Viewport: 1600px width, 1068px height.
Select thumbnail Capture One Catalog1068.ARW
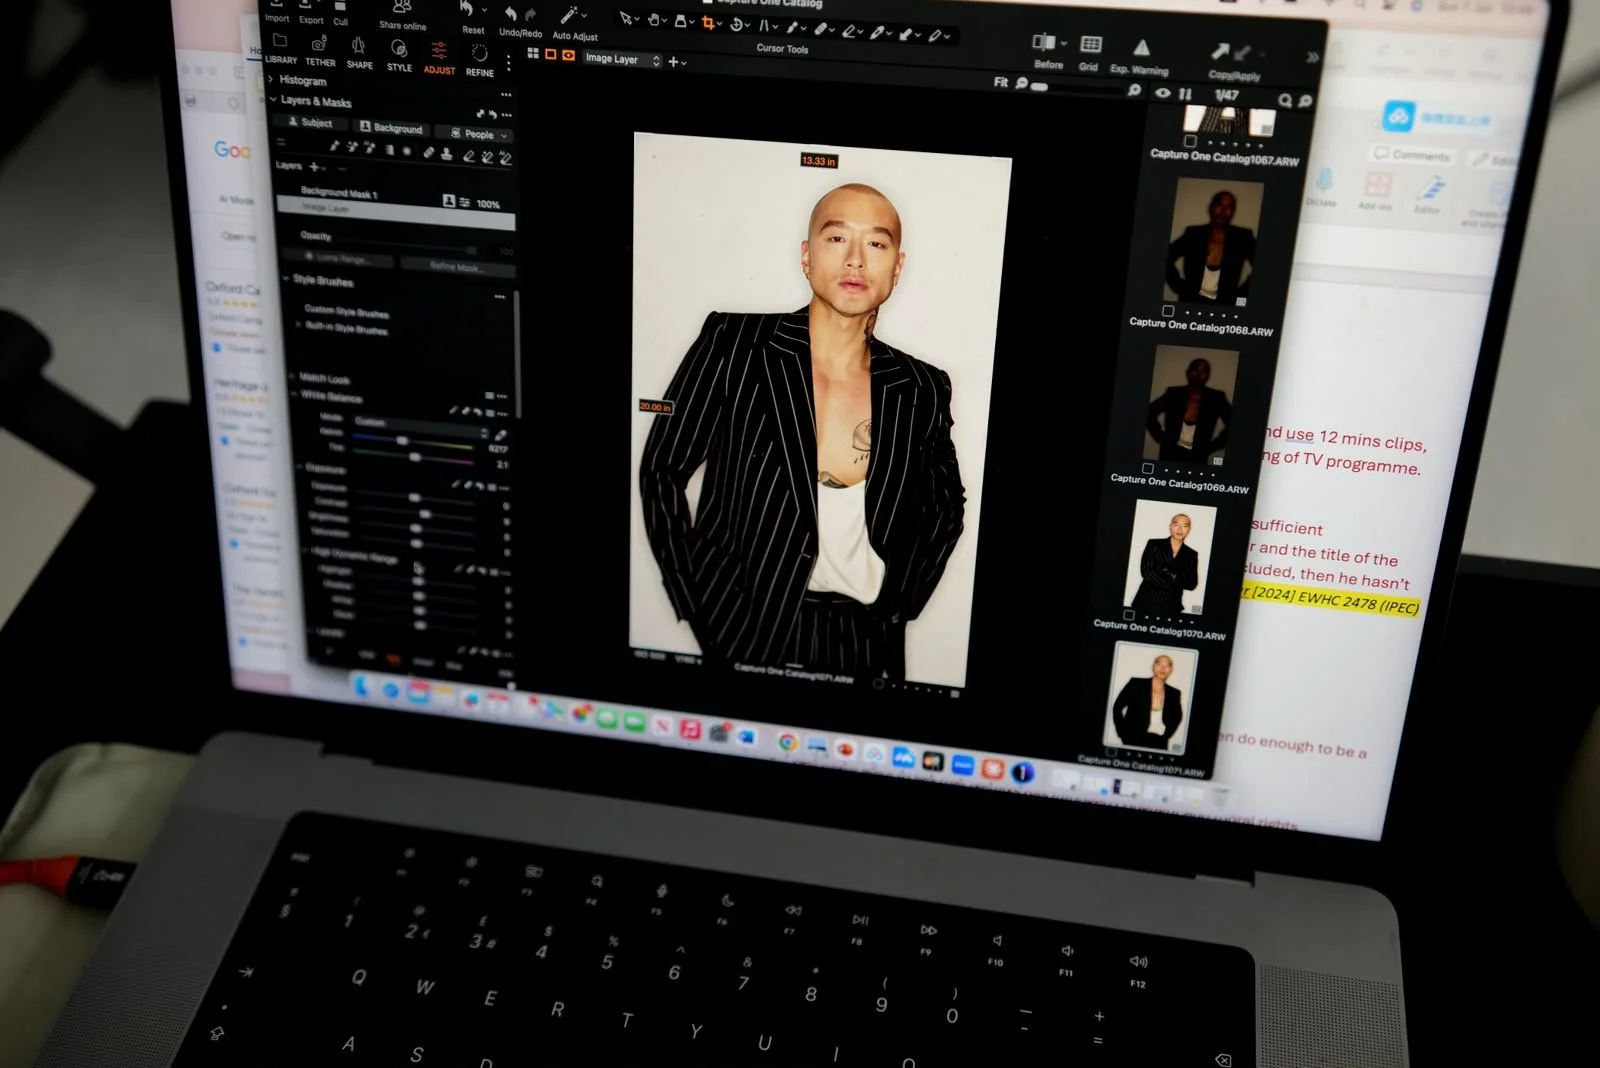pos(1211,240)
